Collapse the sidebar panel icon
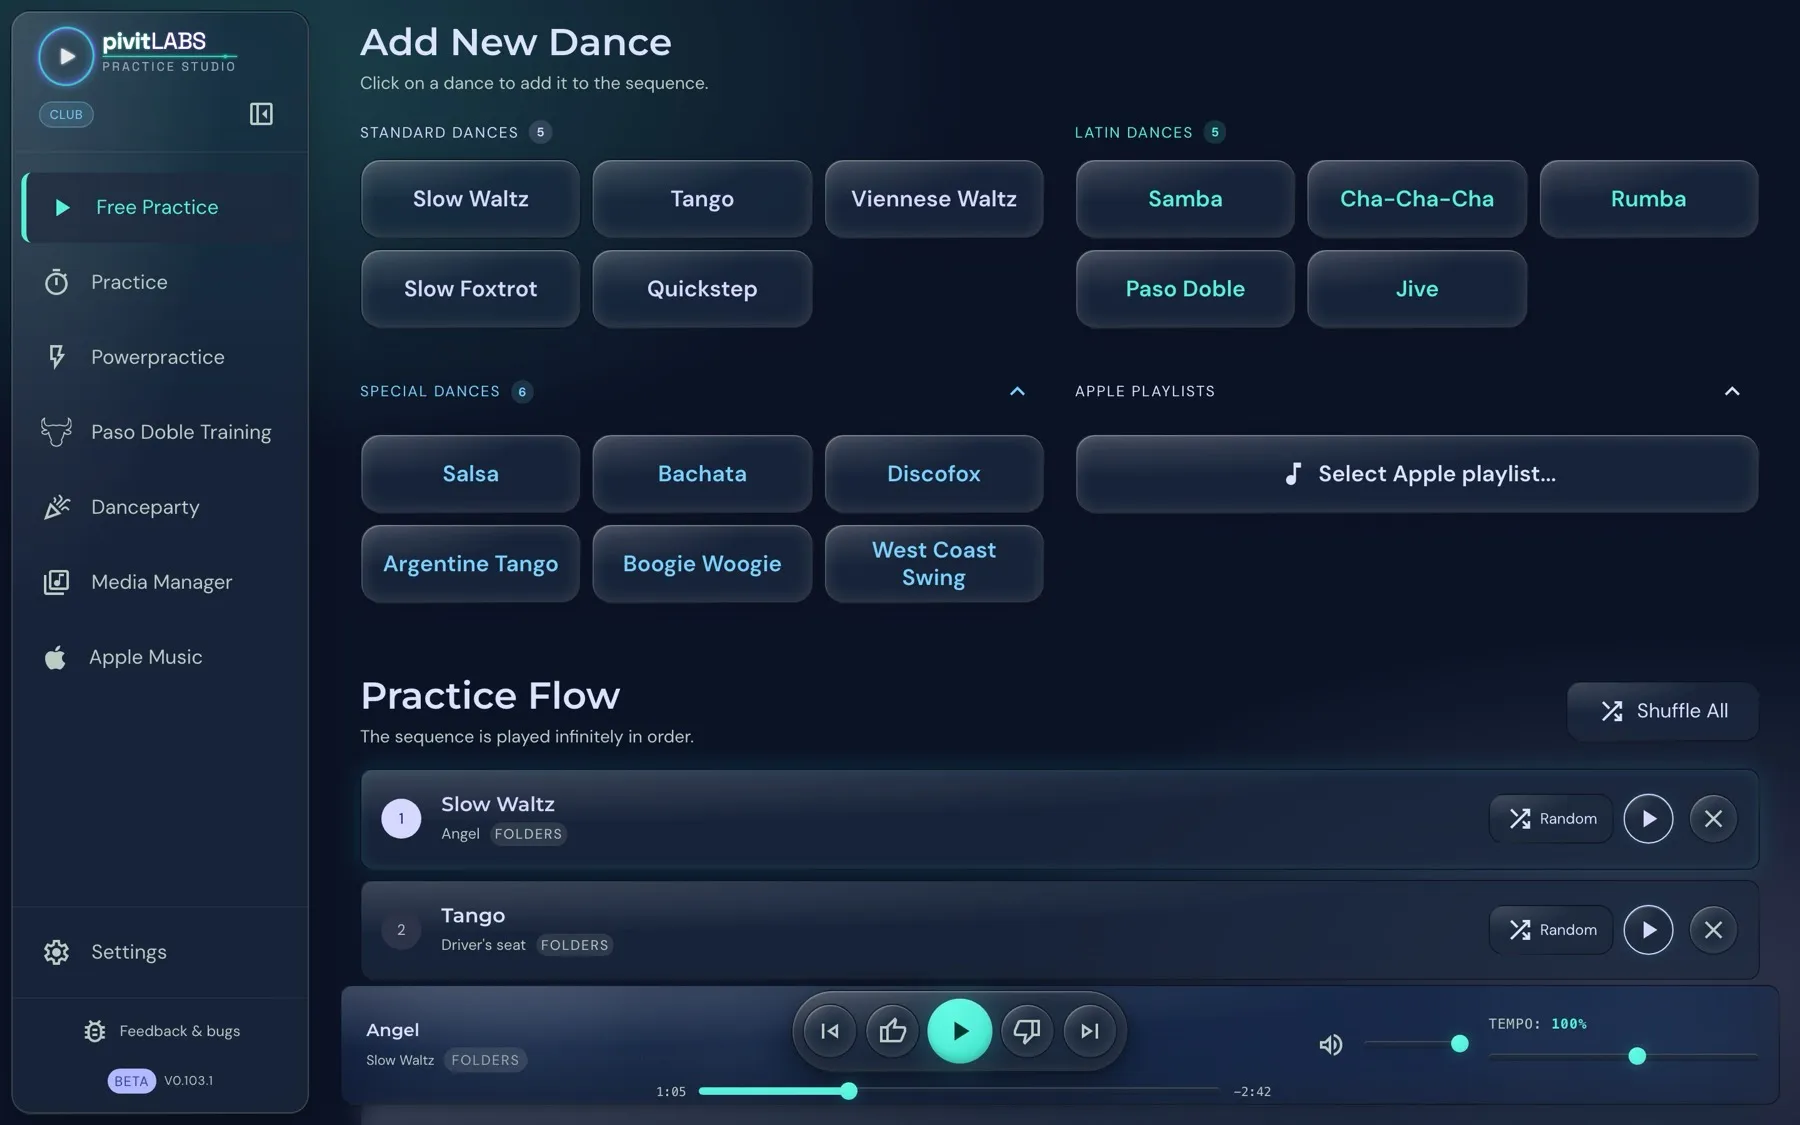This screenshot has width=1800, height=1125. coord(261,114)
